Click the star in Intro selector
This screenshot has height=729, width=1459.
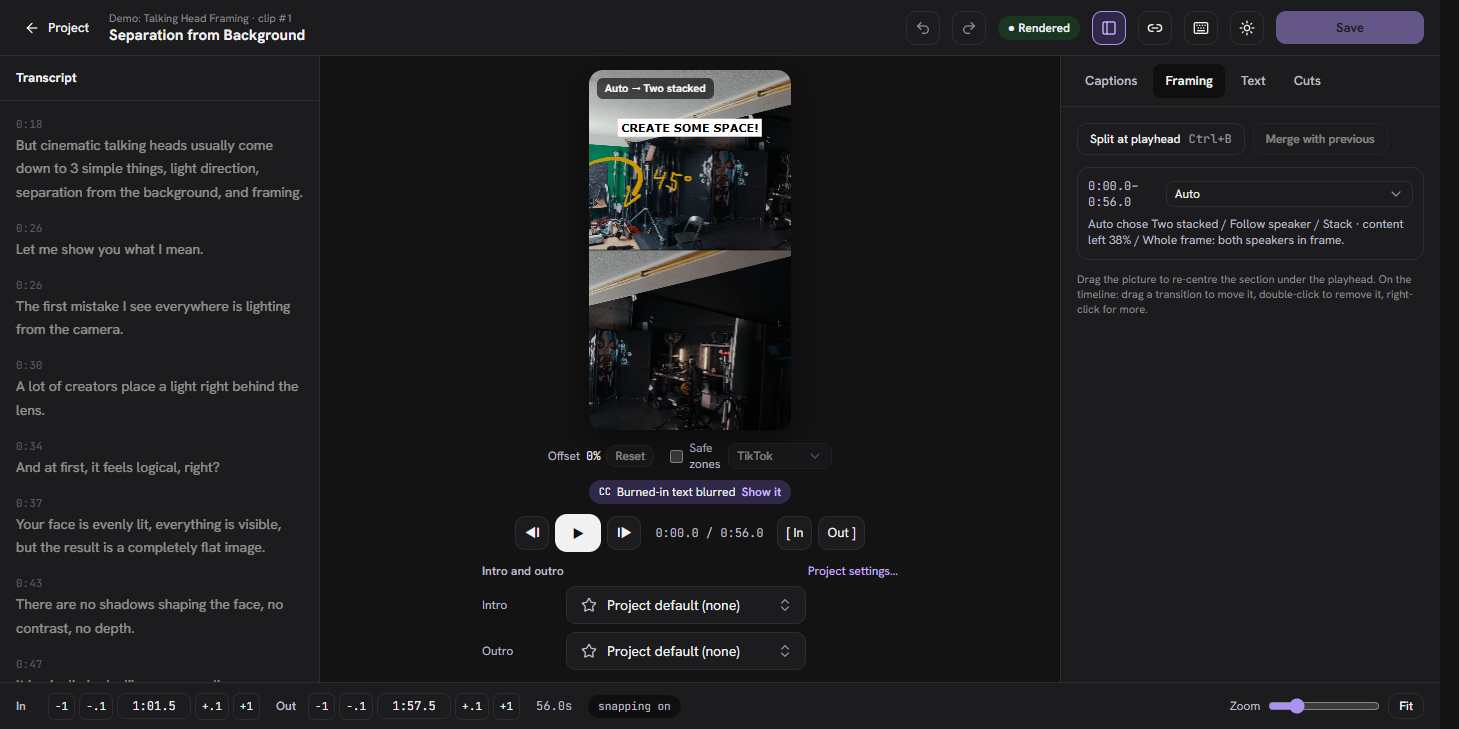589,605
